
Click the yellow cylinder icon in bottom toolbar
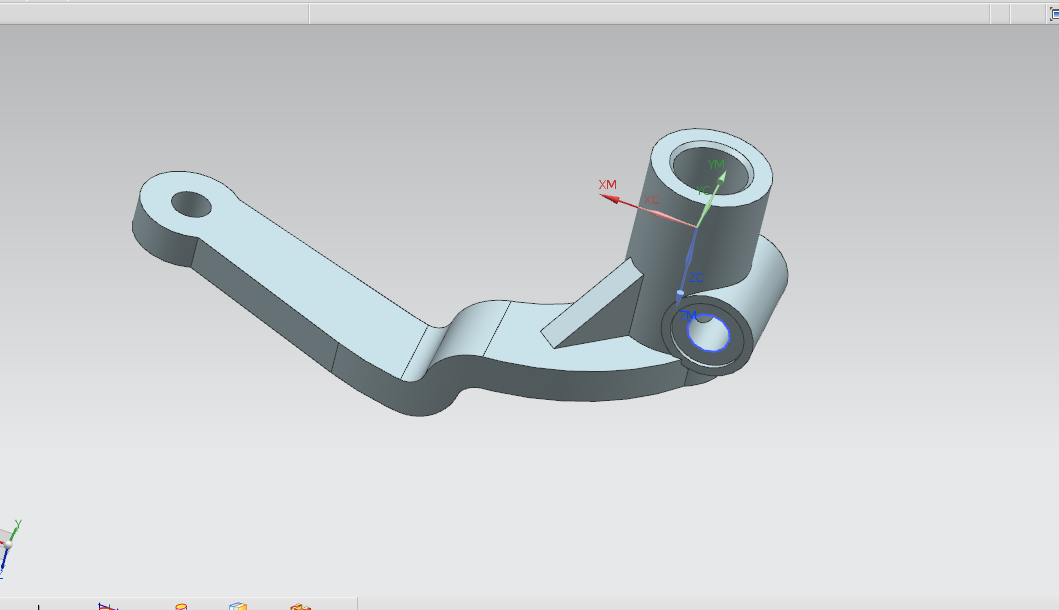point(180,607)
